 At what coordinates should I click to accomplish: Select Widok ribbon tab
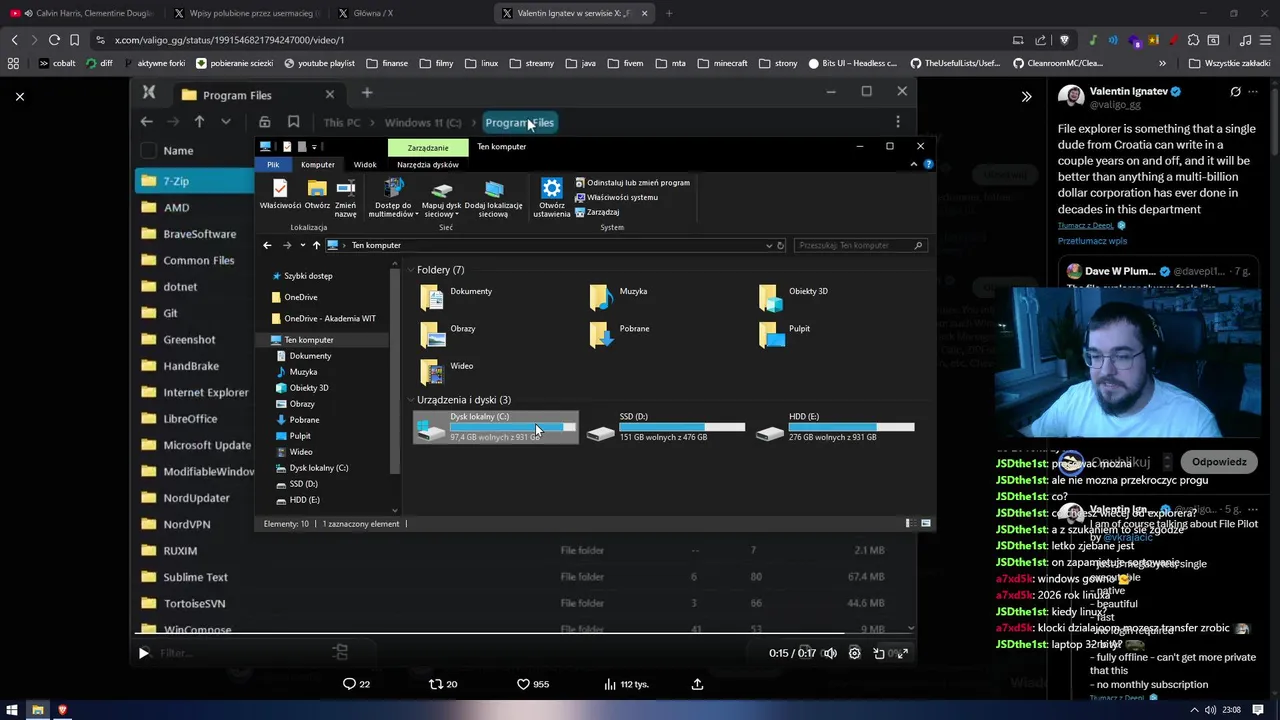pyautogui.click(x=365, y=165)
